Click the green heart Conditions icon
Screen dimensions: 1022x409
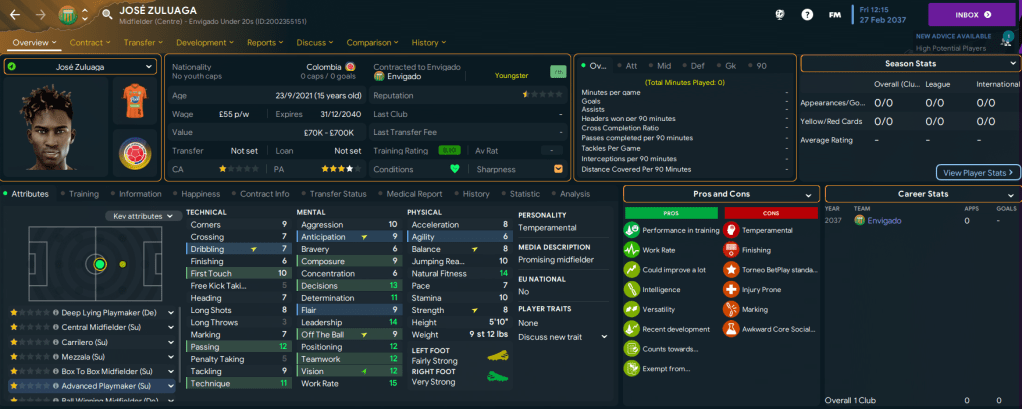(454, 168)
